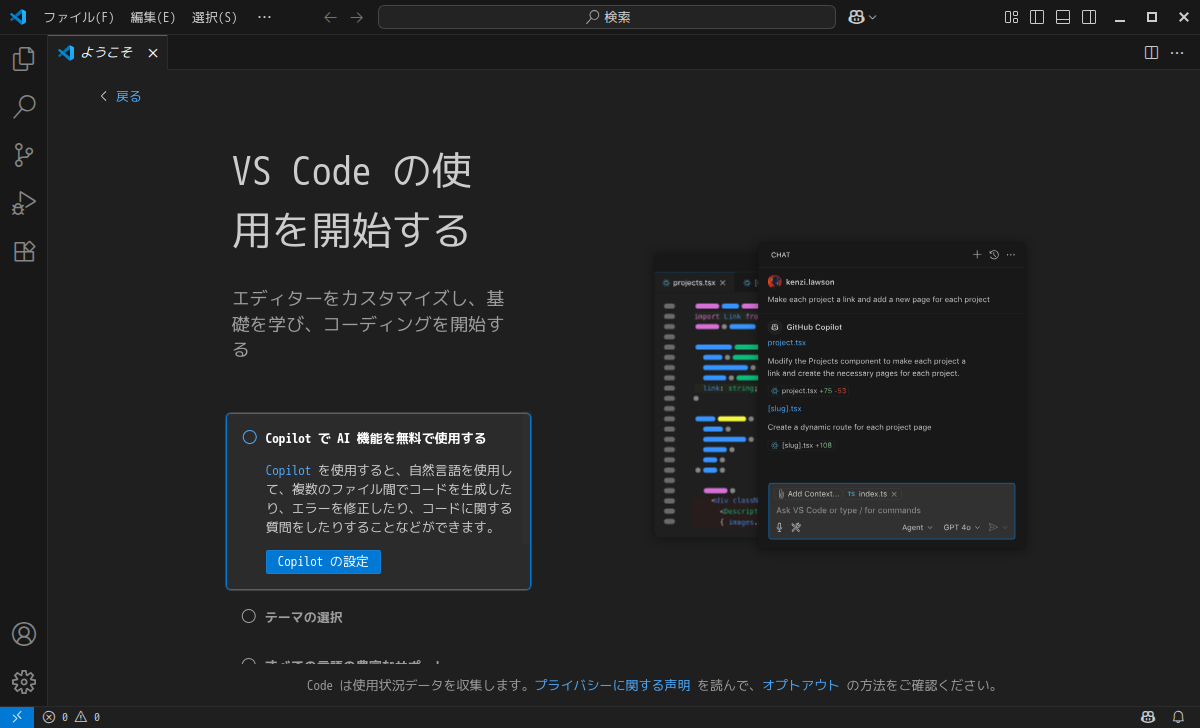Click the Customize Layout icon
Image resolution: width=1200 pixels, height=728 pixels.
(x=1012, y=17)
